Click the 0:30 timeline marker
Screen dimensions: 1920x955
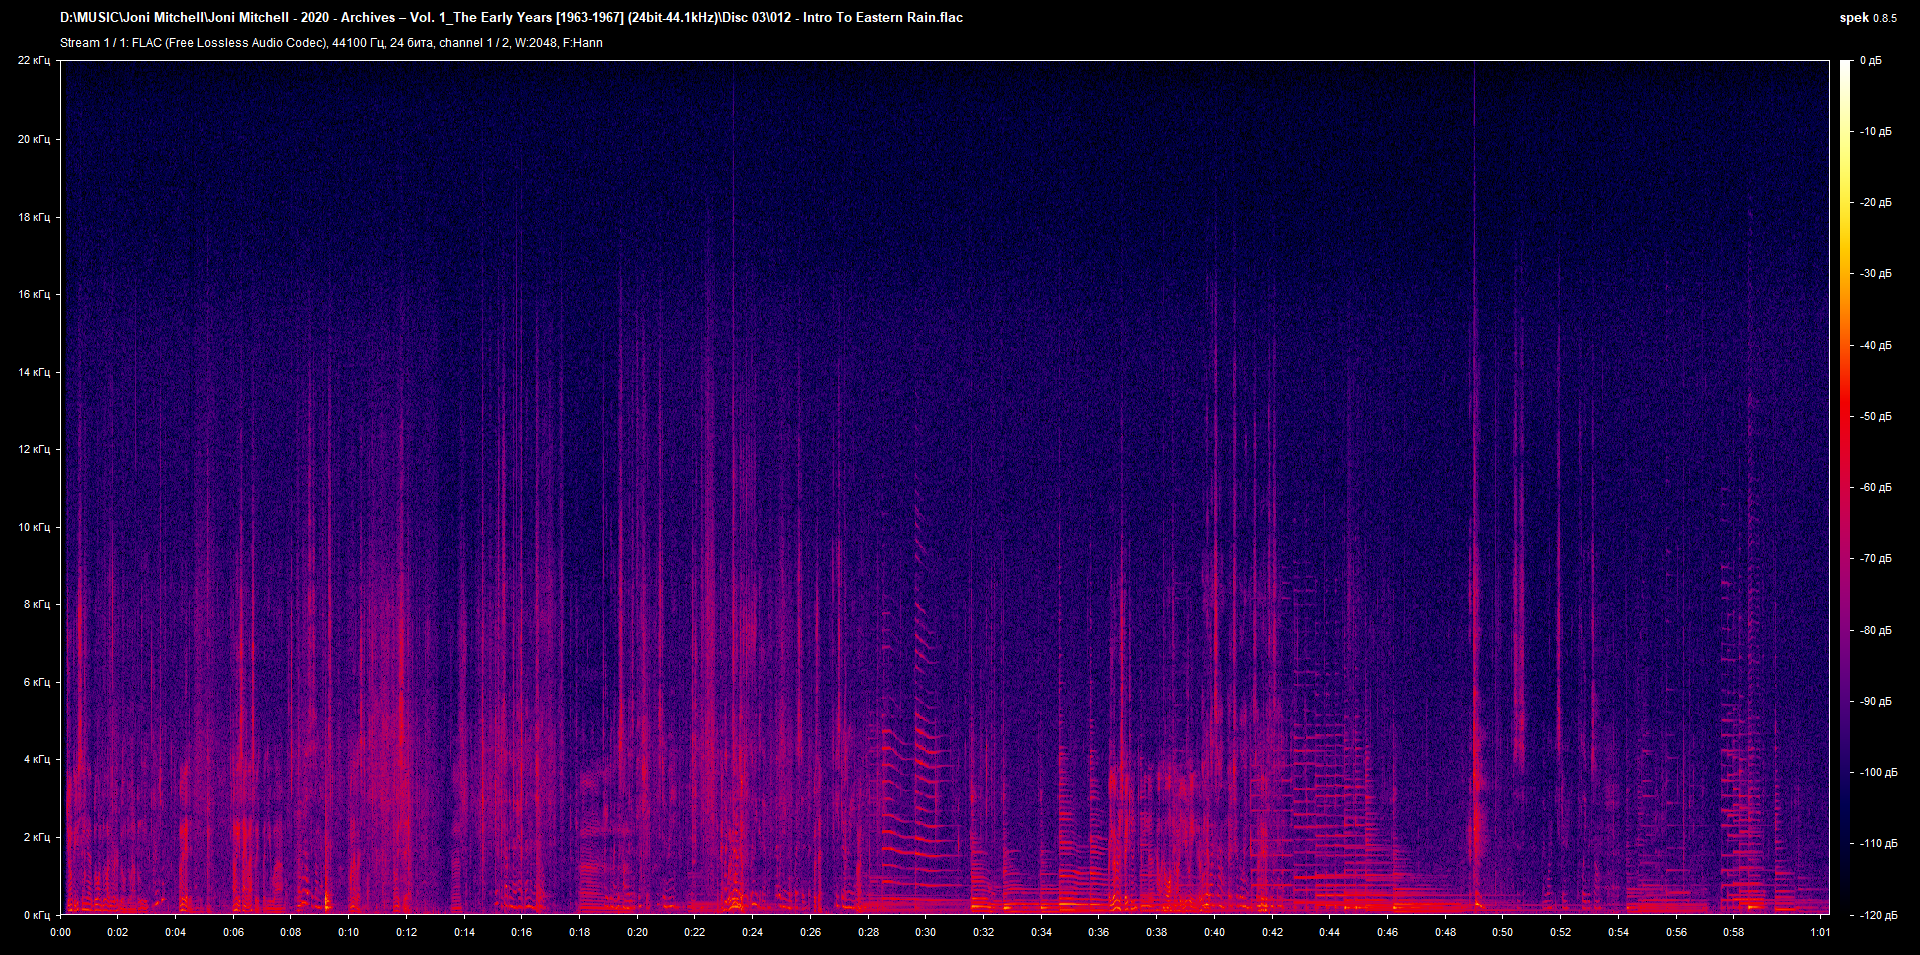925,931
